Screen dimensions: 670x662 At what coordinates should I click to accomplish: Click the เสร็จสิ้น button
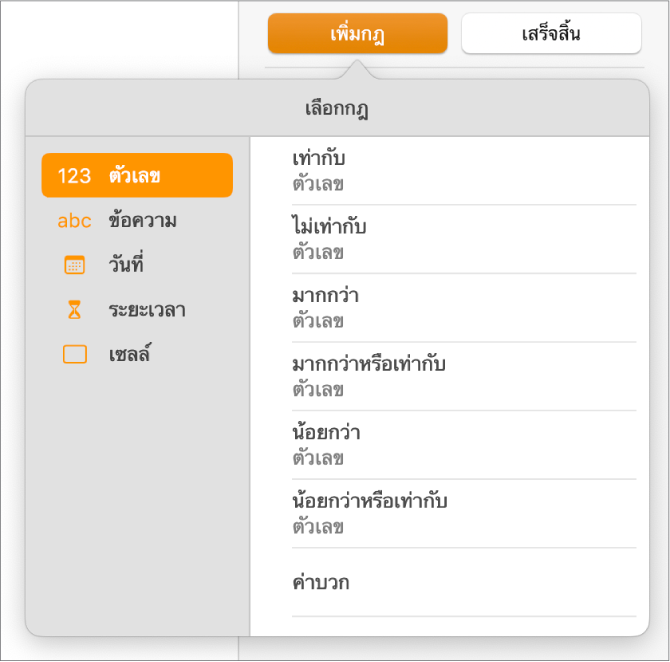[x=551, y=34]
